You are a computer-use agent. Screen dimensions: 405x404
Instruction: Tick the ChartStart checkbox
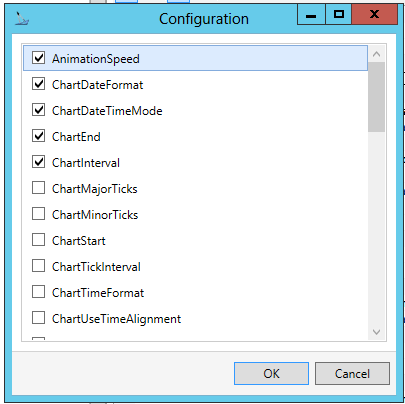(x=39, y=240)
